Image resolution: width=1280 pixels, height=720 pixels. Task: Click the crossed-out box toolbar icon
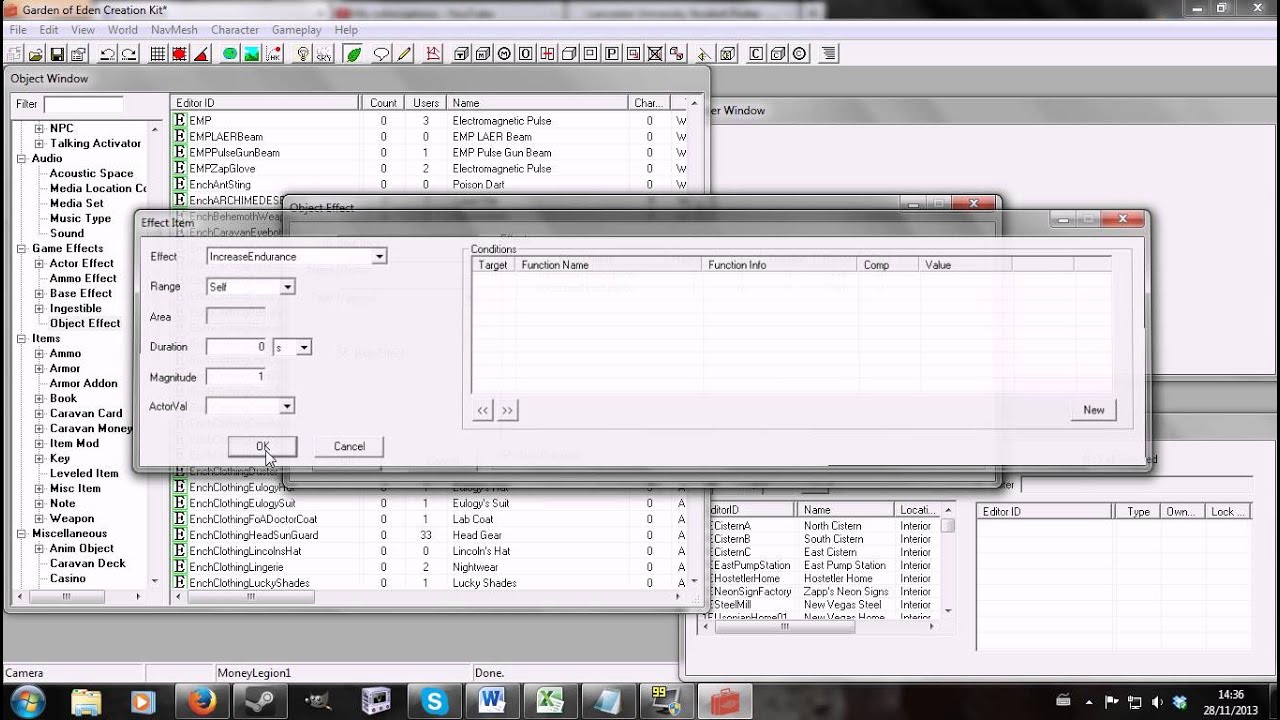[655, 54]
